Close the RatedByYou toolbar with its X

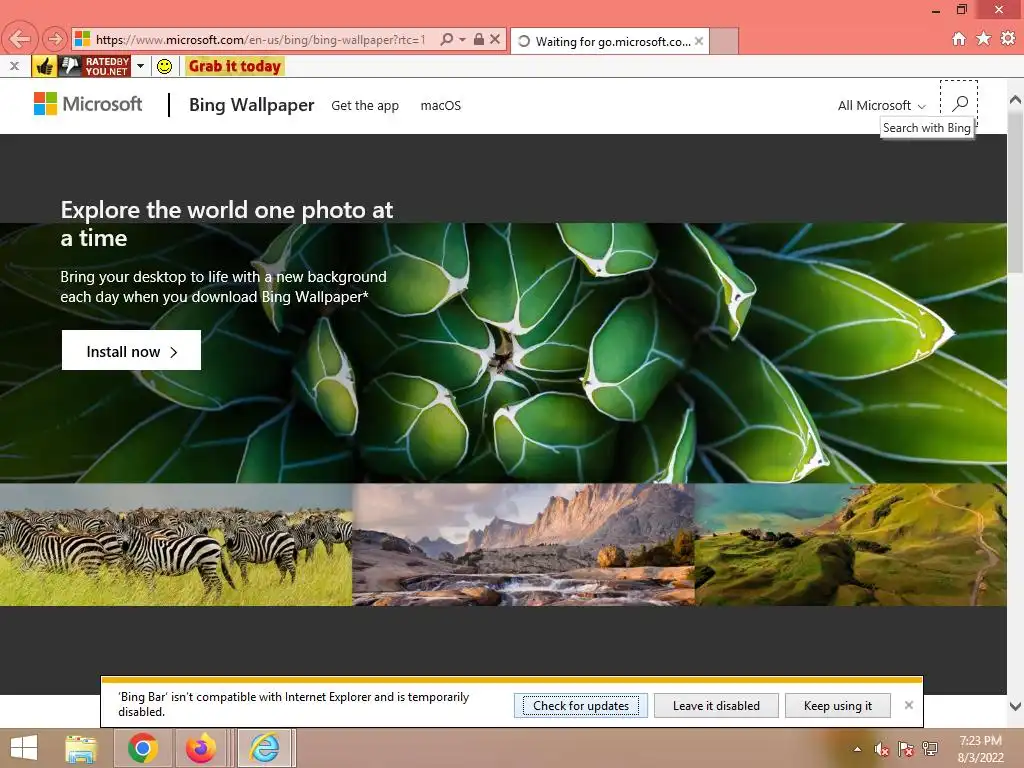[14, 66]
